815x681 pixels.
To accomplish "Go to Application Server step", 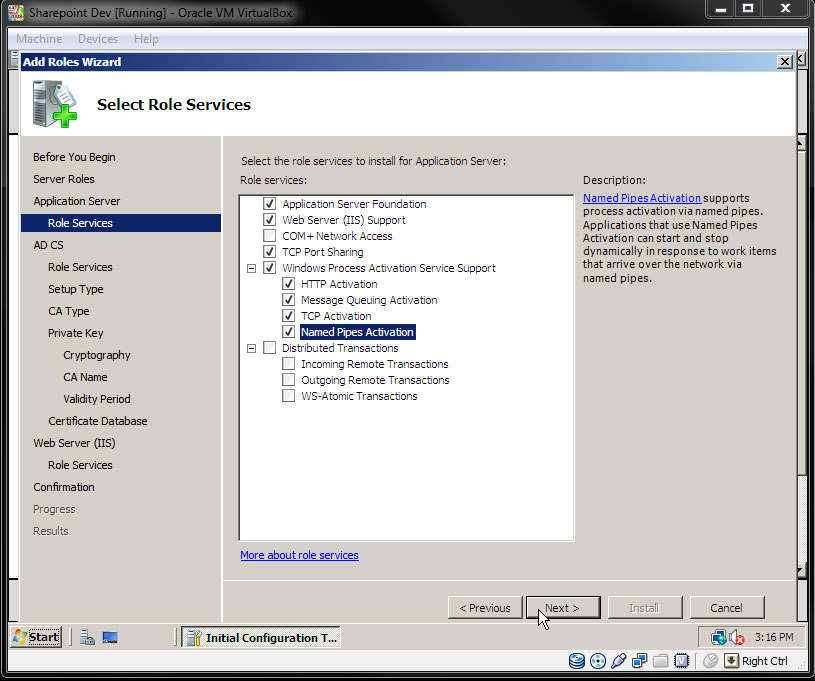I will [76, 201].
